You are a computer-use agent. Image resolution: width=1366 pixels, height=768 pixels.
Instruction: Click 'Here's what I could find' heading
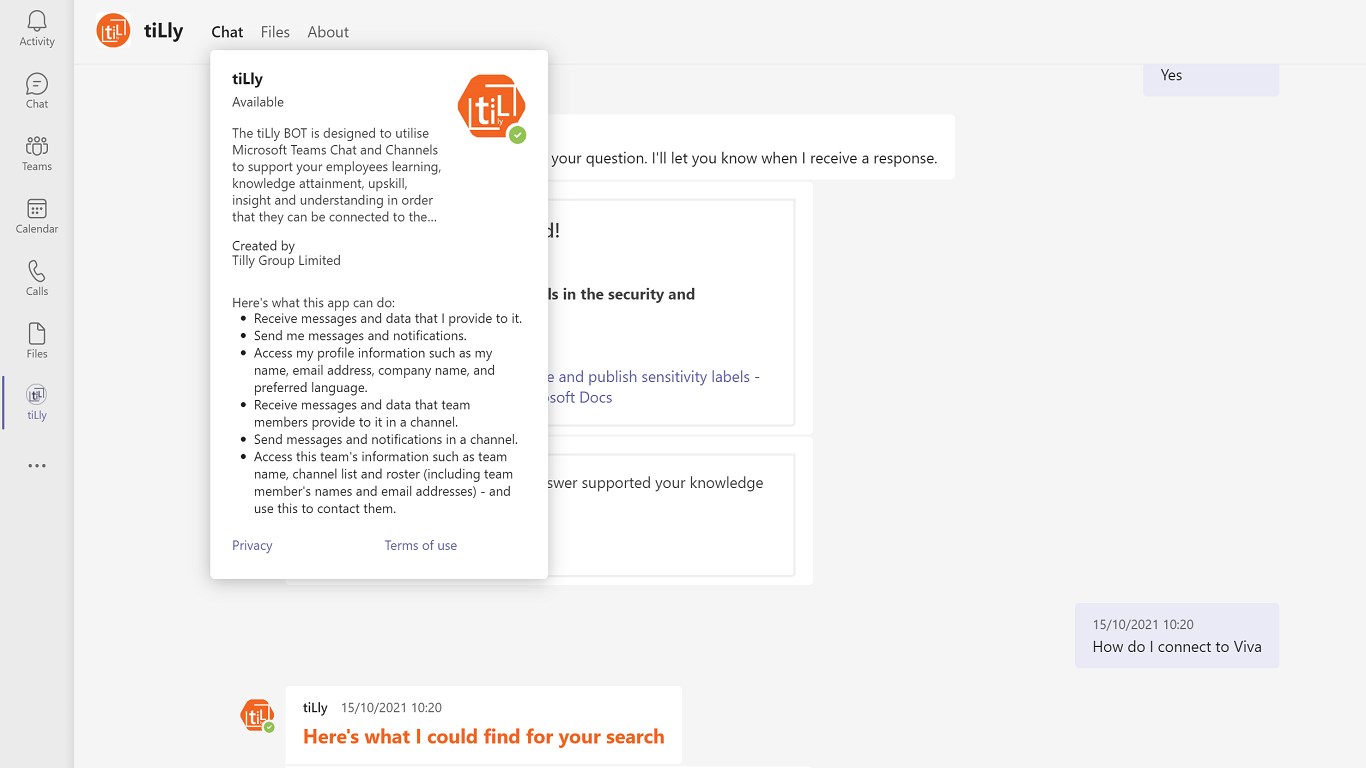click(x=484, y=737)
